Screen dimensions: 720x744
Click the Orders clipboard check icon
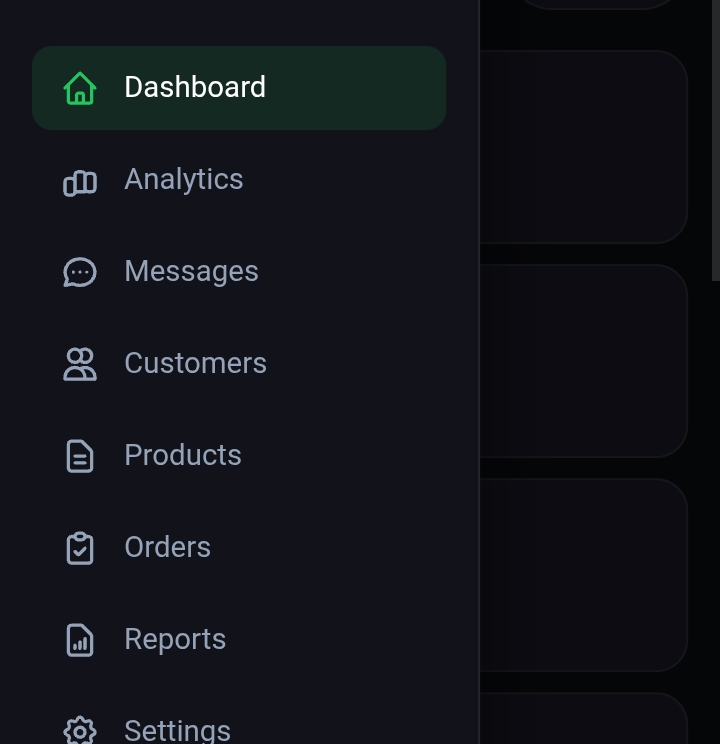[x=80, y=548]
